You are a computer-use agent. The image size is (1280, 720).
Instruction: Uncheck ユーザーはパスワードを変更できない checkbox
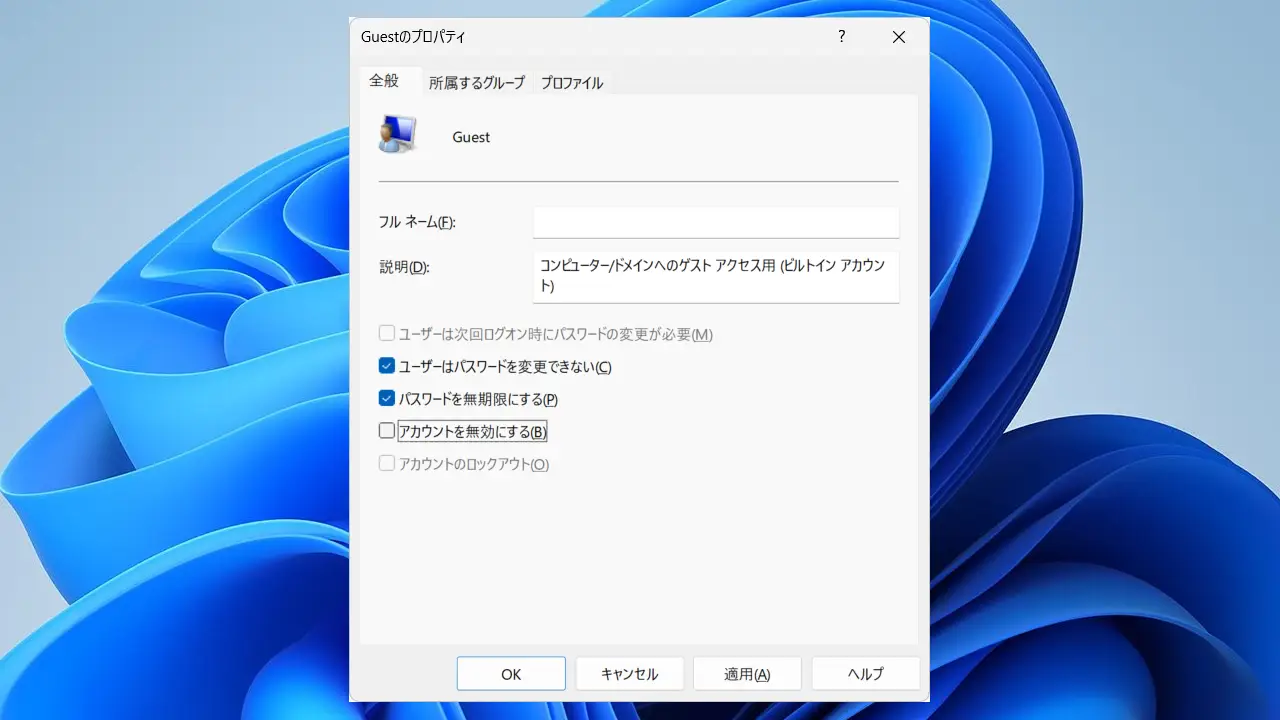pos(387,366)
